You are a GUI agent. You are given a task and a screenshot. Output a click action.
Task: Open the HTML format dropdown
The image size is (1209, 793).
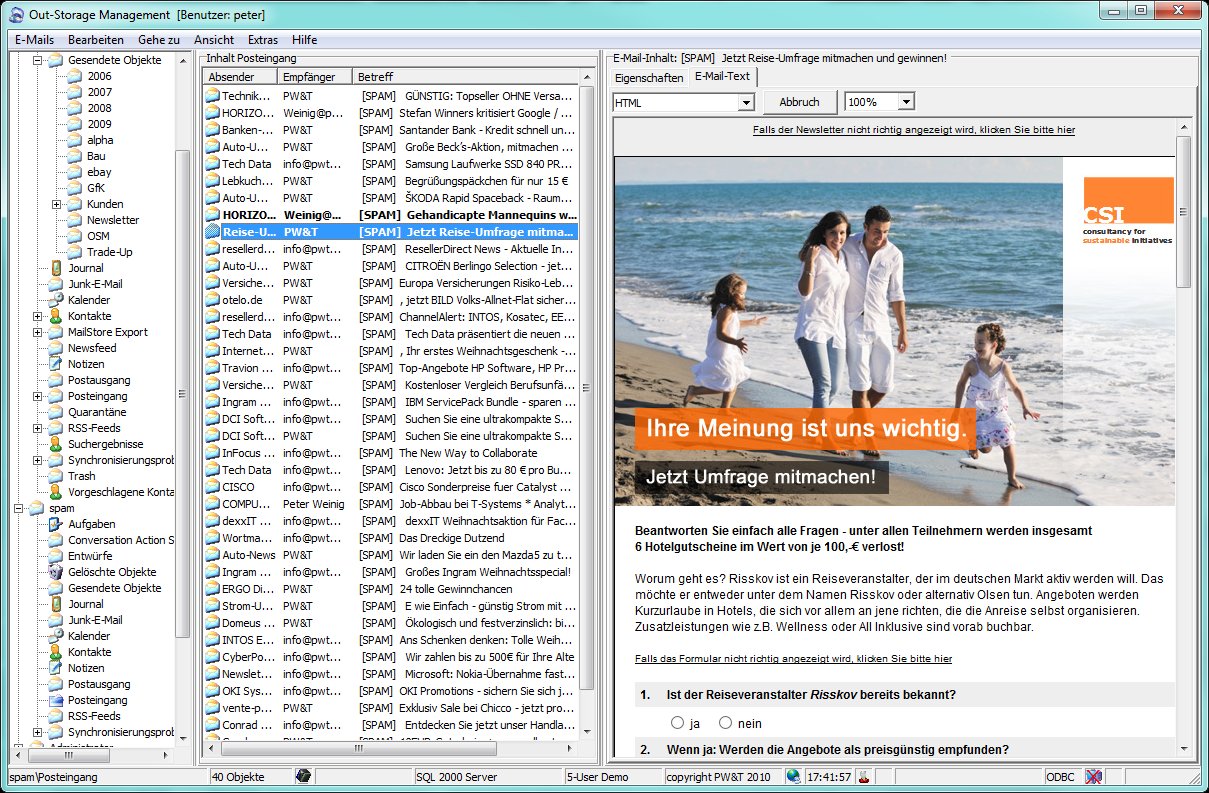coord(745,102)
